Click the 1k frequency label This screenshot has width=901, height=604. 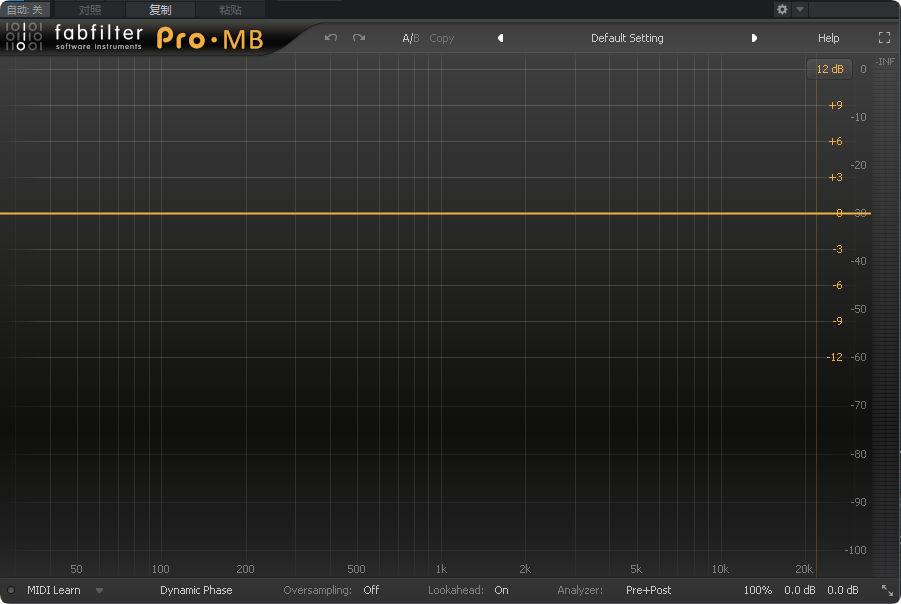pyautogui.click(x=441, y=569)
